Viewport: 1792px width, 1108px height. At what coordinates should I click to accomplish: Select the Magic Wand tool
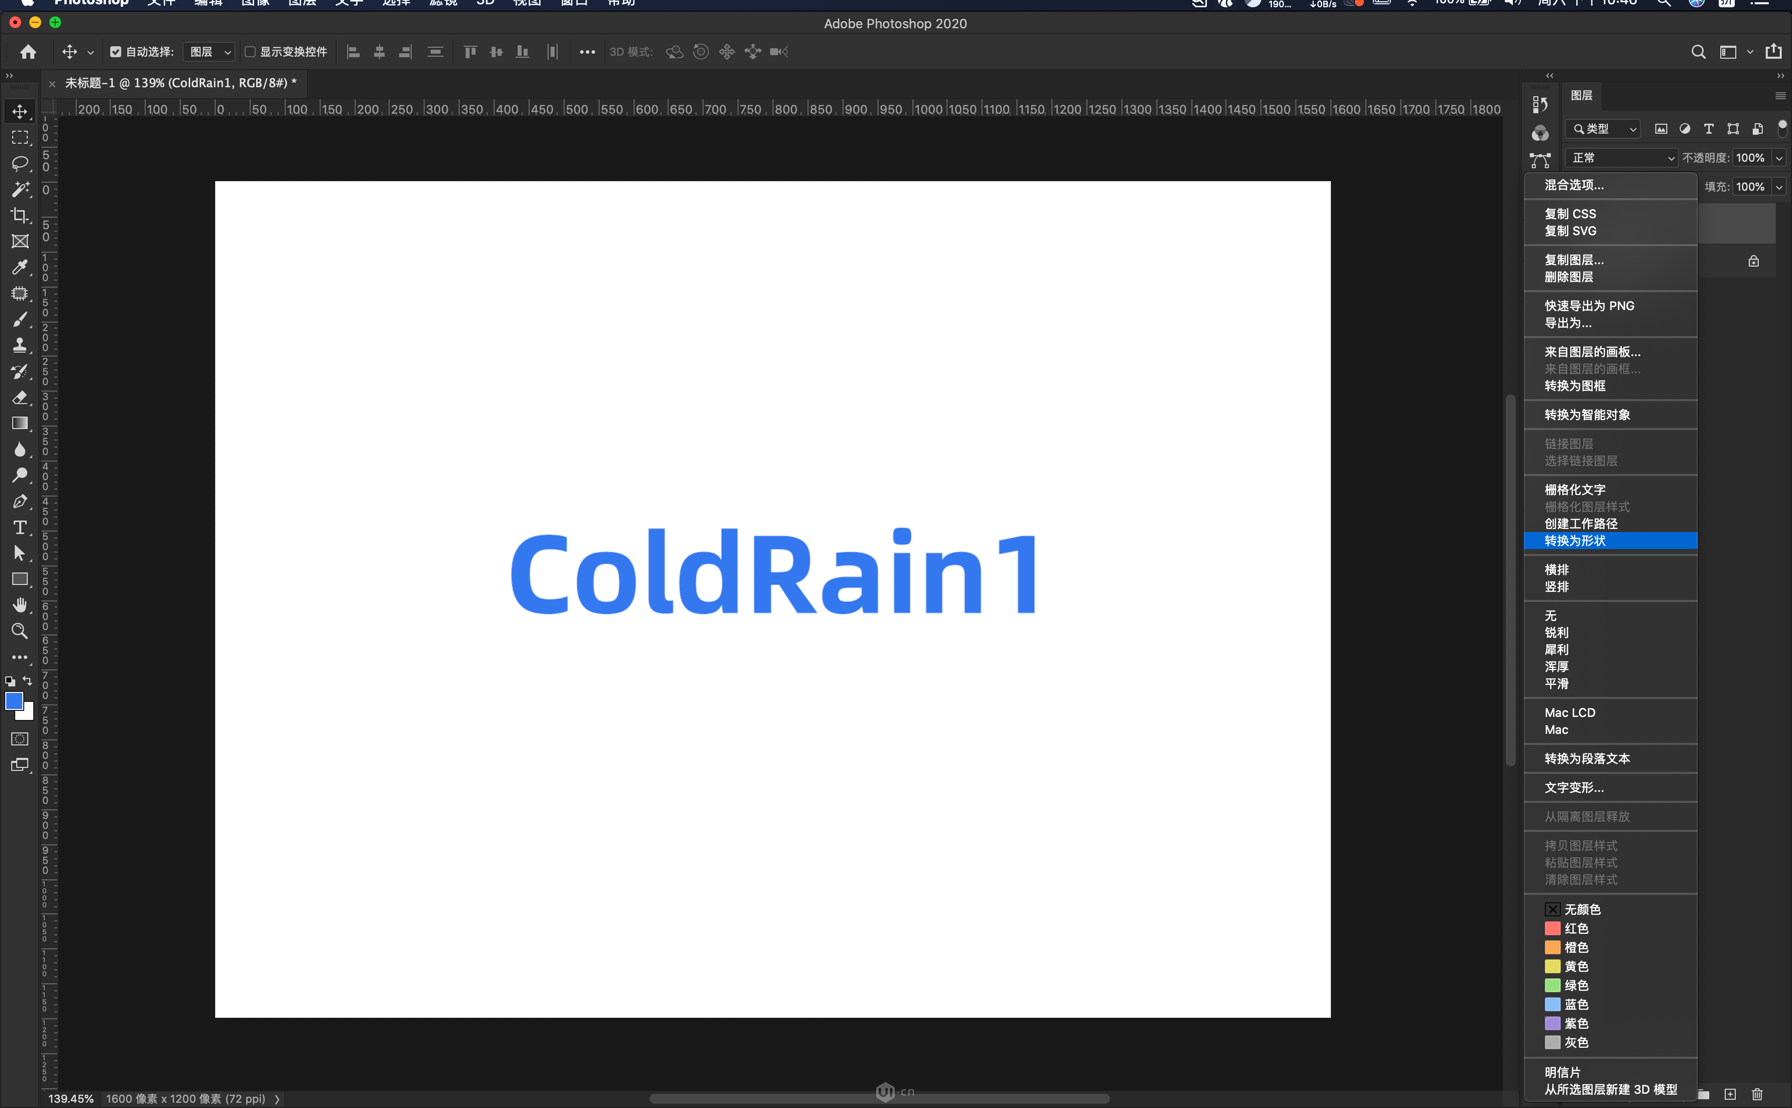click(x=20, y=189)
